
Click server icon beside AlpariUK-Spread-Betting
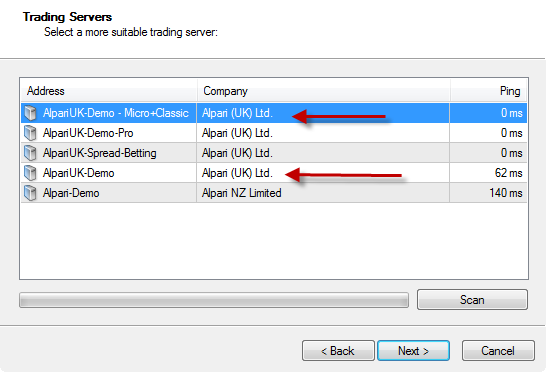tap(31, 153)
